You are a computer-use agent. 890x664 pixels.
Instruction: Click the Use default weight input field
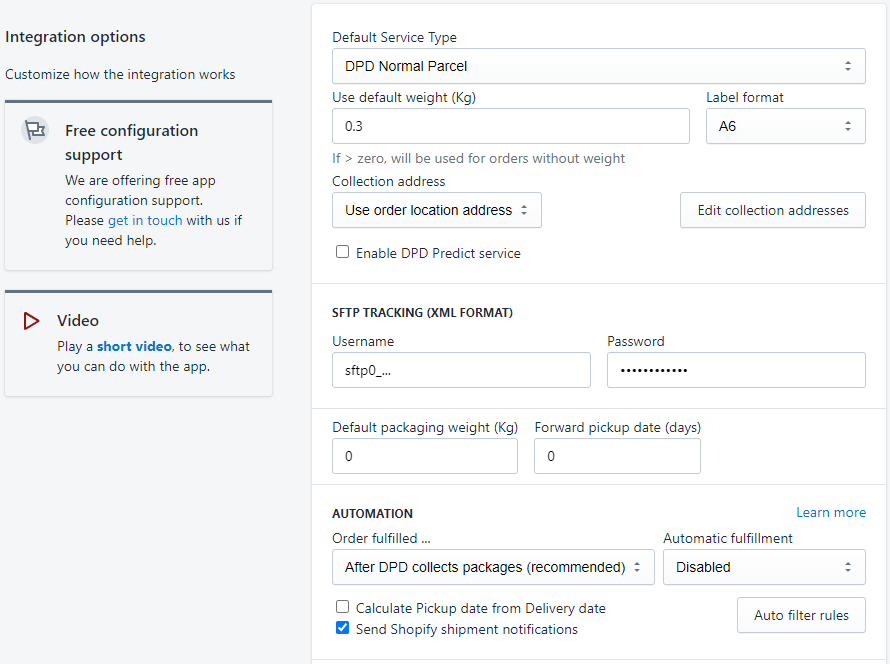tap(510, 126)
